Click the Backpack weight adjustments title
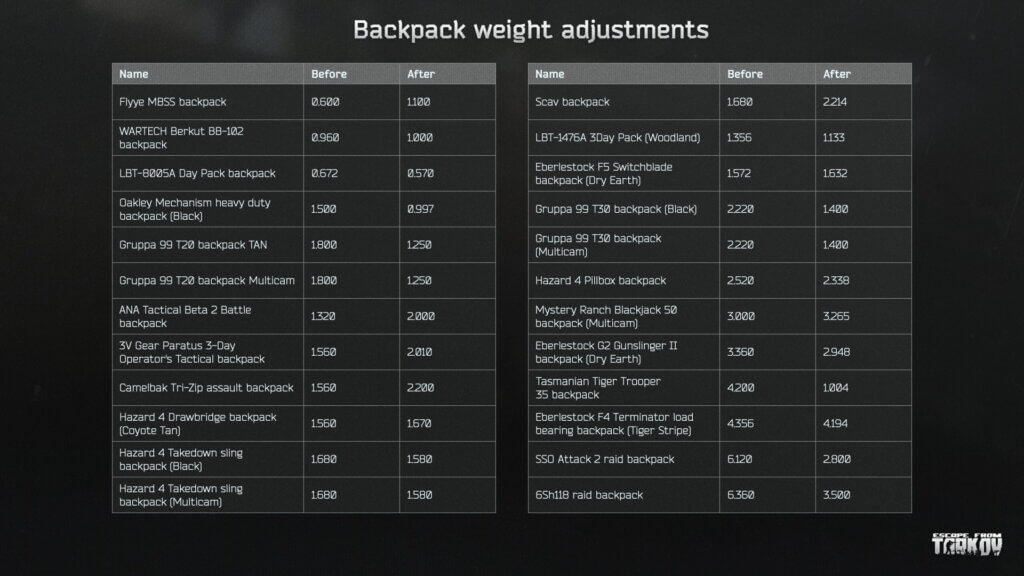Viewport: 1024px width, 576px height. tap(531, 30)
